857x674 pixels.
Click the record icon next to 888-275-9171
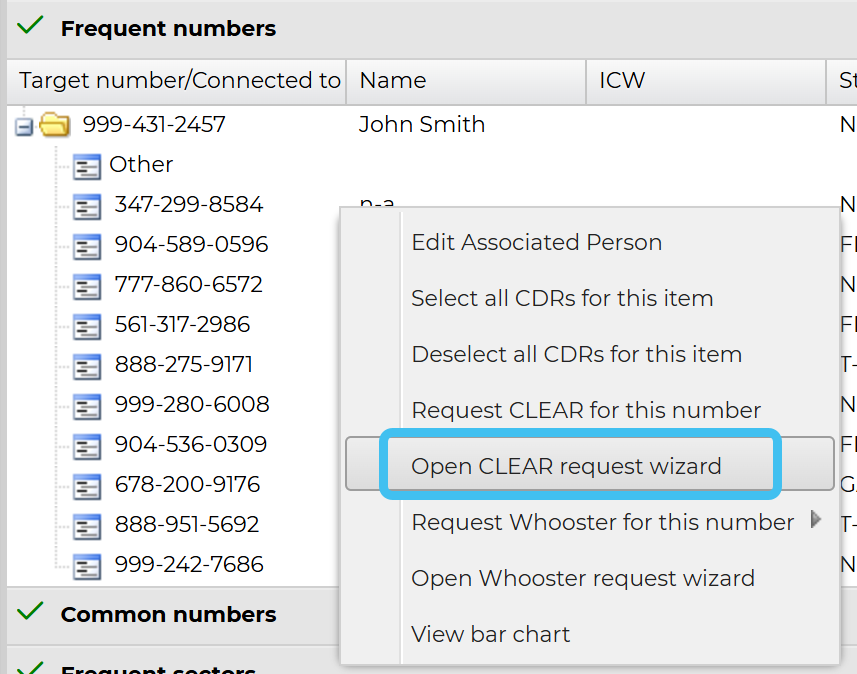[88, 366]
